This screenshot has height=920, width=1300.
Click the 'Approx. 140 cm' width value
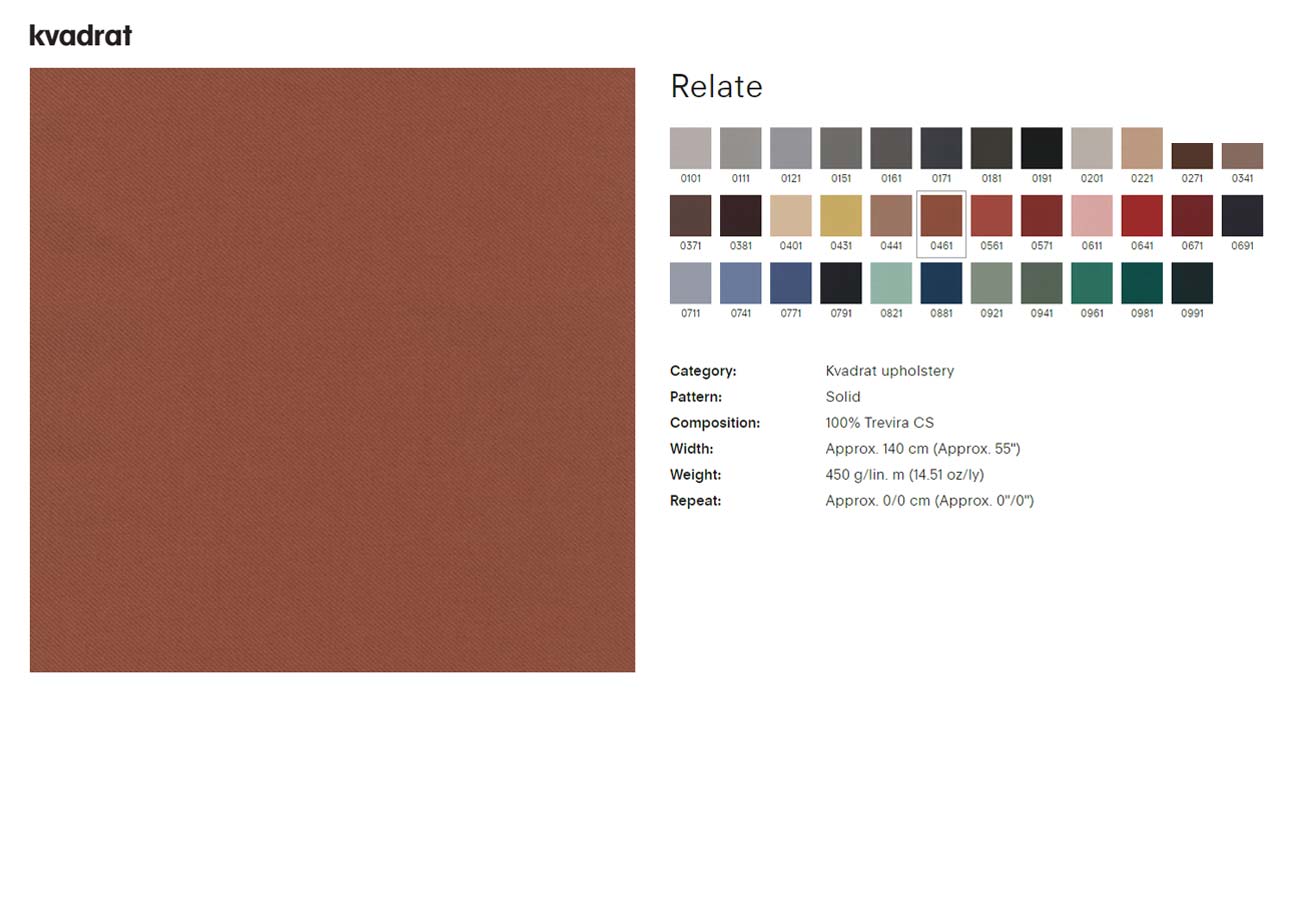[x=923, y=449]
